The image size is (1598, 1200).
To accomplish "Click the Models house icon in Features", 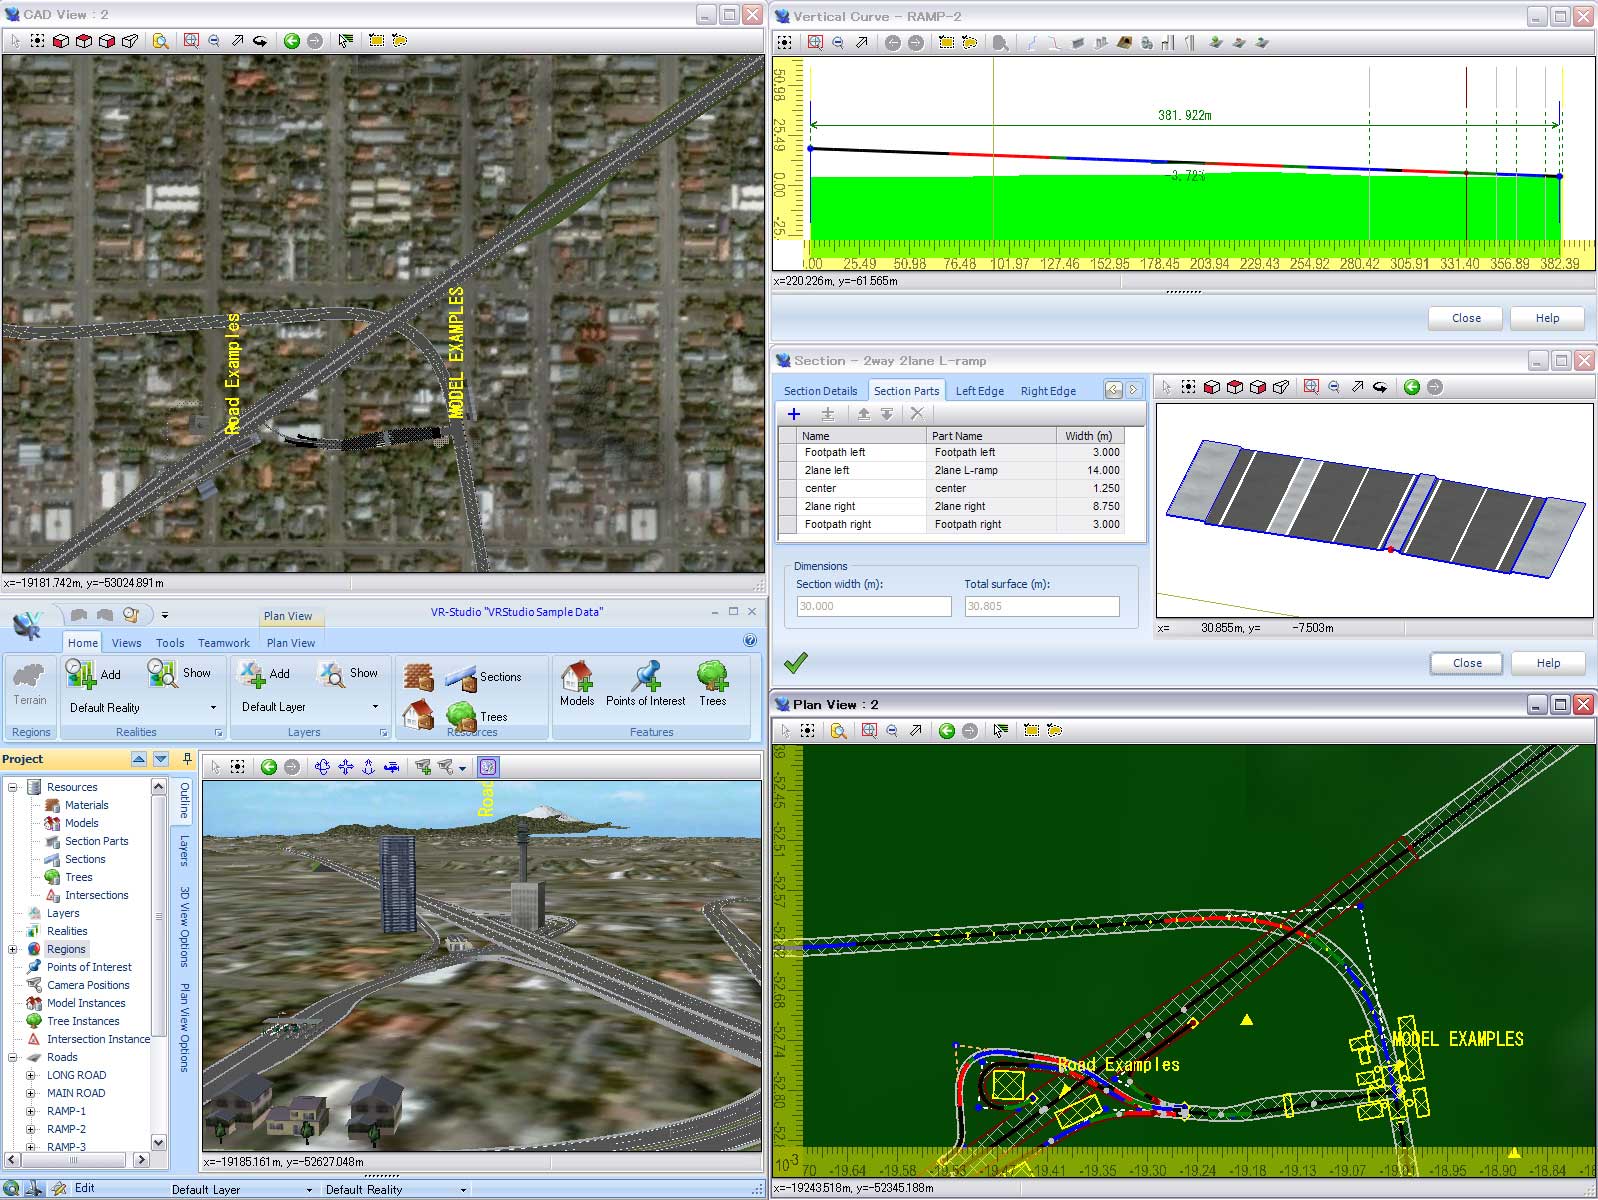I will point(576,677).
